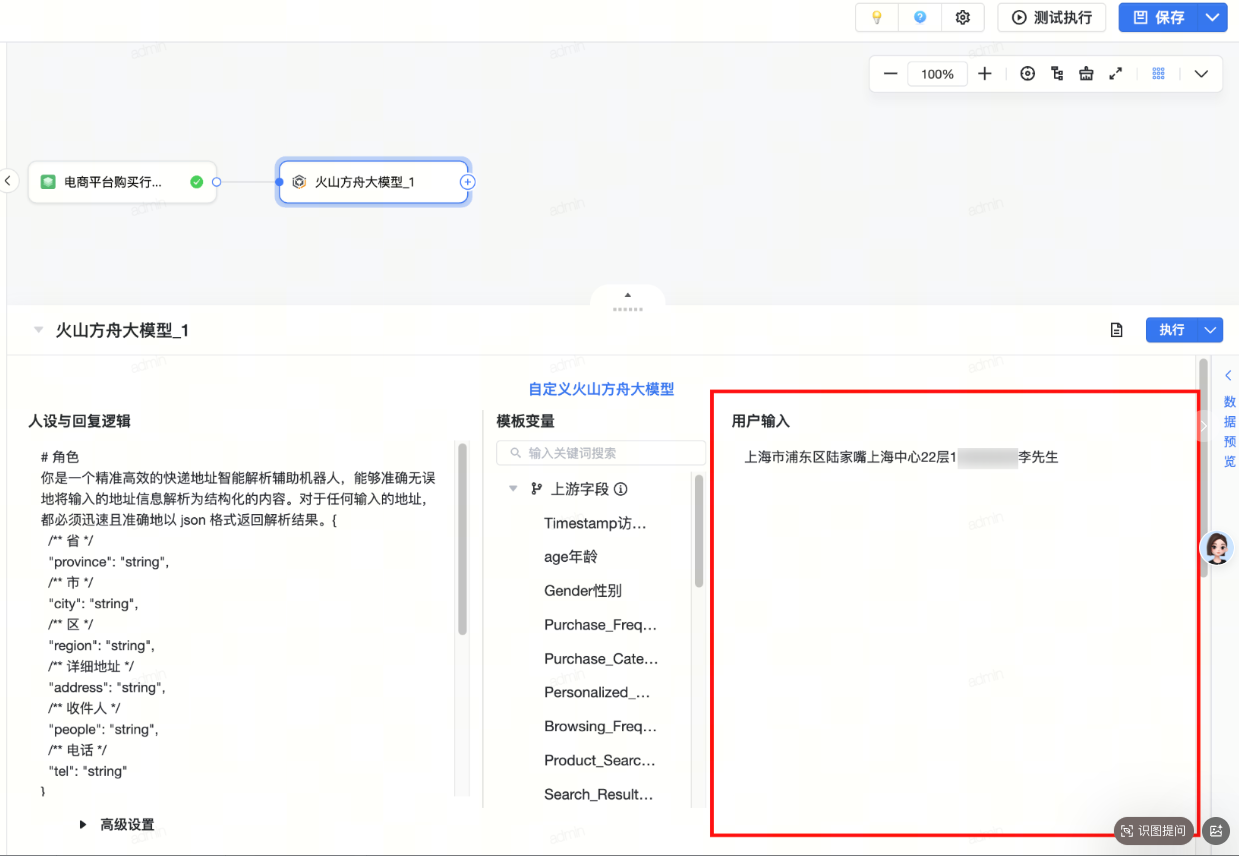Toggle the canvas grid dots display
The width and height of the screenshot is (1239, 856).
(x=1159, y=73)
